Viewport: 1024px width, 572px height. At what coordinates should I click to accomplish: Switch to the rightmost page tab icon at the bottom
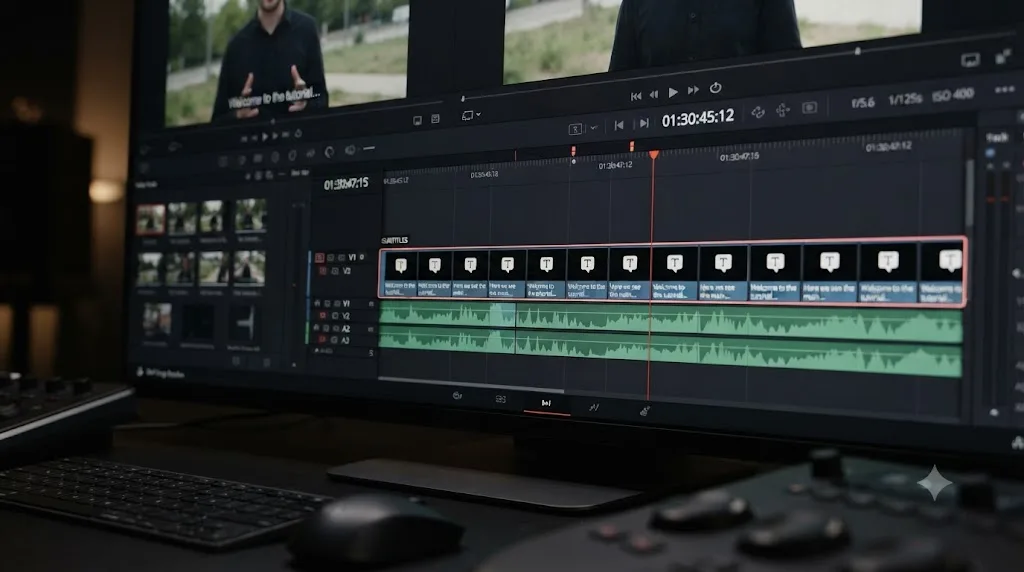[x=645, y=411]
